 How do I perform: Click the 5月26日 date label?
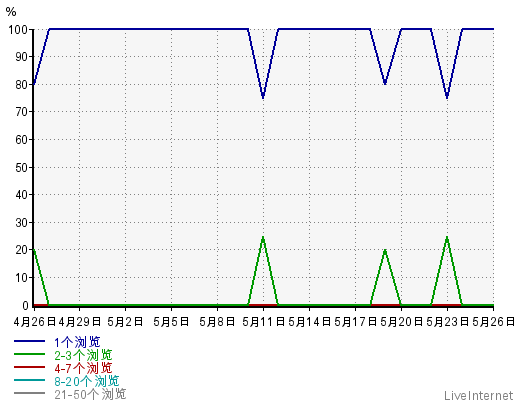tap(493, 322)
